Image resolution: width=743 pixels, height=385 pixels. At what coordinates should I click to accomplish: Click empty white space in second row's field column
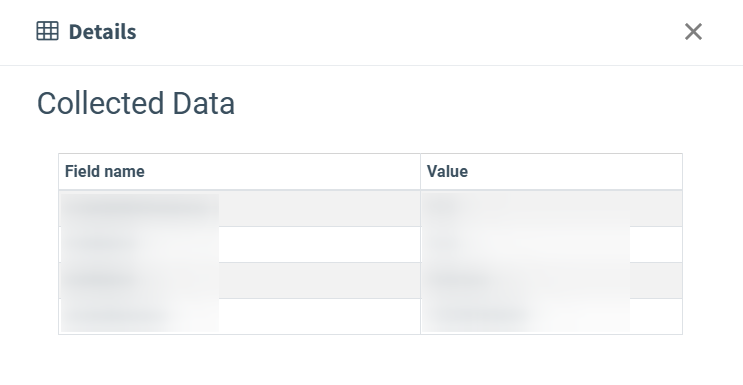(x=319, y=245)
